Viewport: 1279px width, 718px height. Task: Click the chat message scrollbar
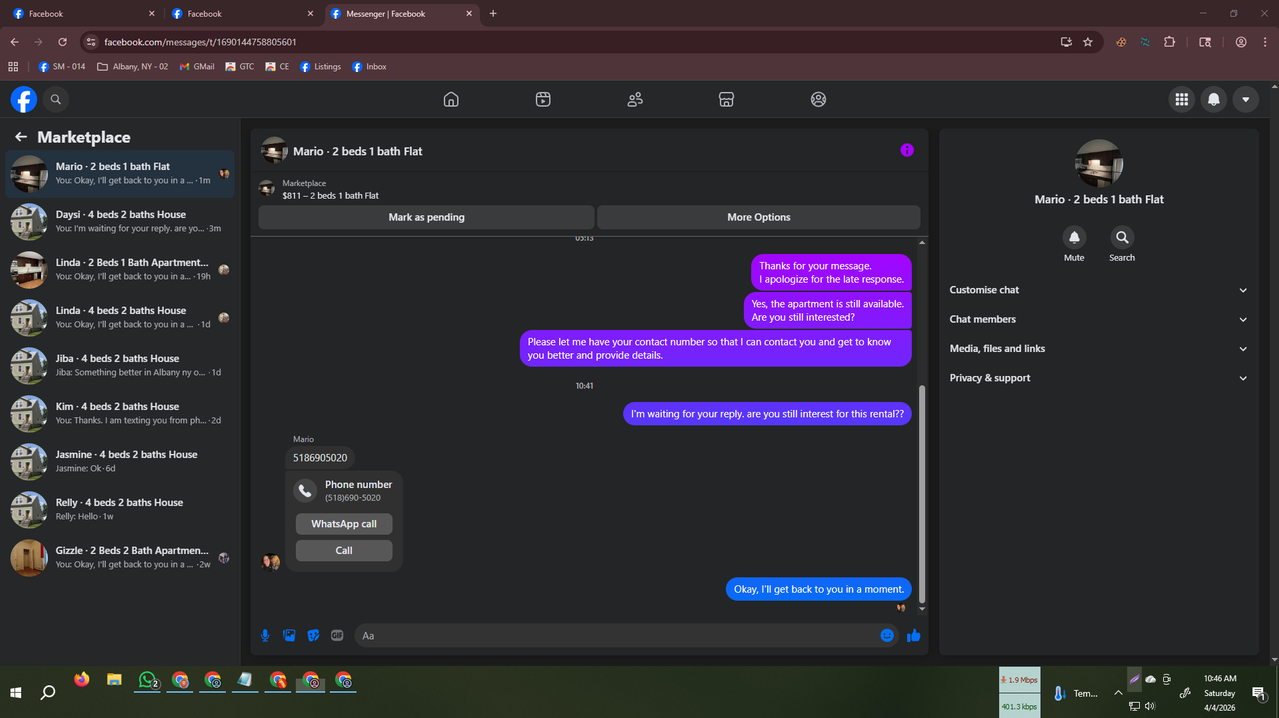tap(922, 495)
